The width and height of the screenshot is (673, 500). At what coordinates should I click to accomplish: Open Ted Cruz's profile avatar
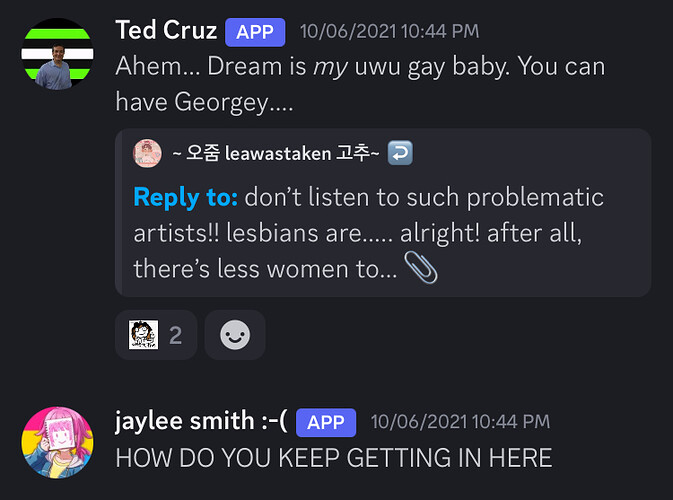[x=58, y=54]
